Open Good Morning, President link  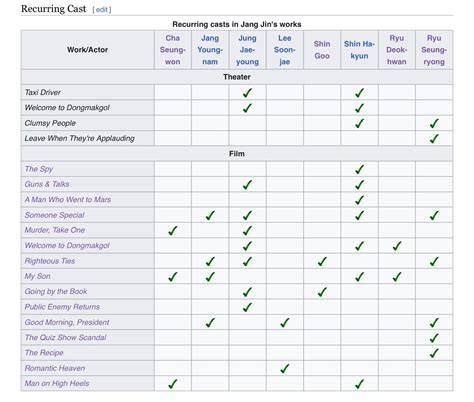pos(67,322)
